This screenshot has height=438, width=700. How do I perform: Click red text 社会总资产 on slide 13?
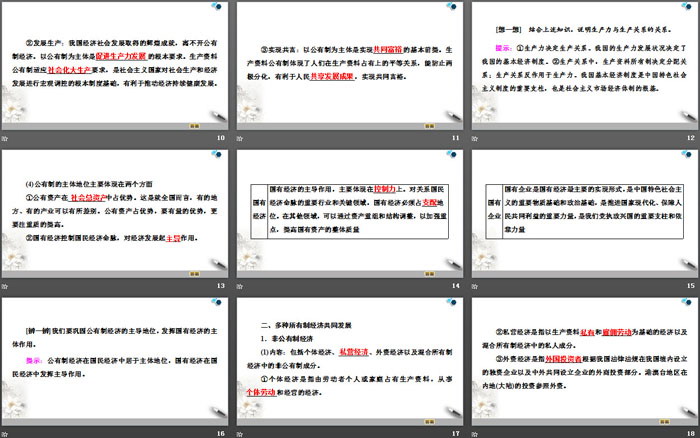[x=88, y=198]
